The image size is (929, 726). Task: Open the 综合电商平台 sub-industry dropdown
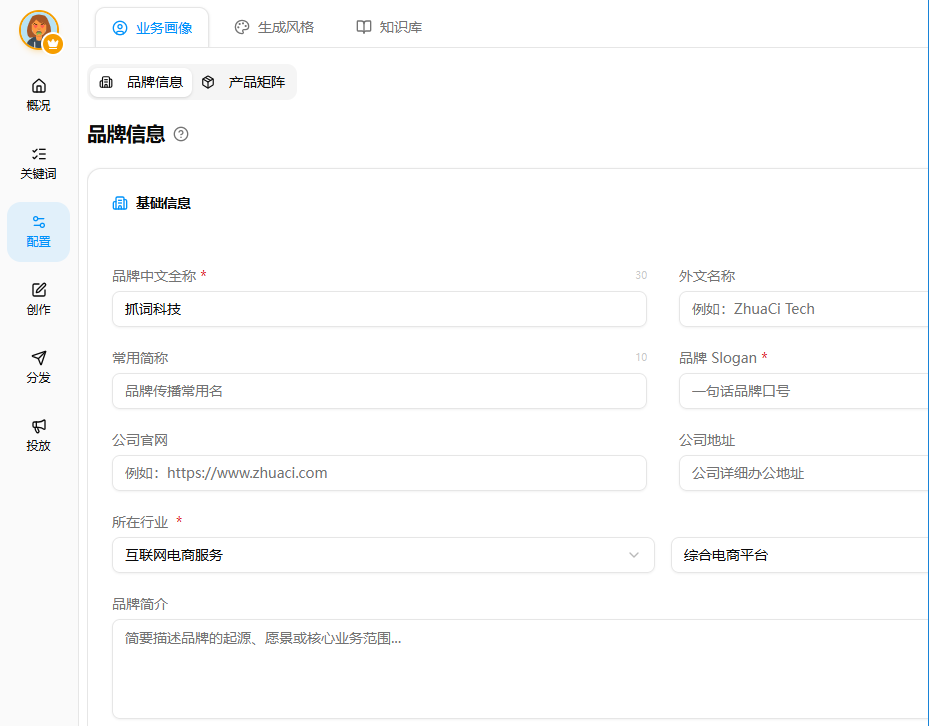tap(800, 555)
